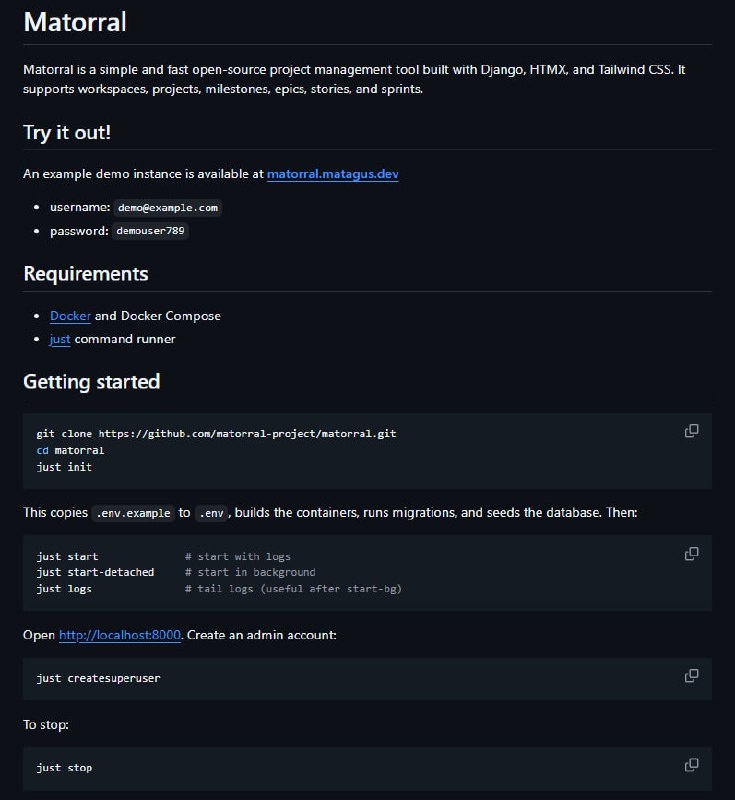The image size is (735, 800).
Task: Open the matorral.matagus.dev demo link
Action: [x=332, y=174]
